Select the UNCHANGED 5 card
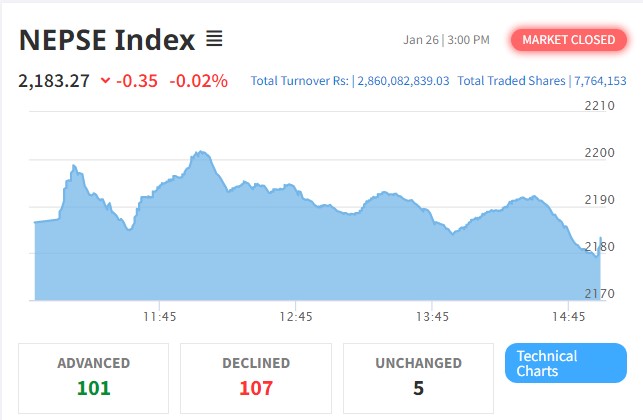 tap(418, 377)
